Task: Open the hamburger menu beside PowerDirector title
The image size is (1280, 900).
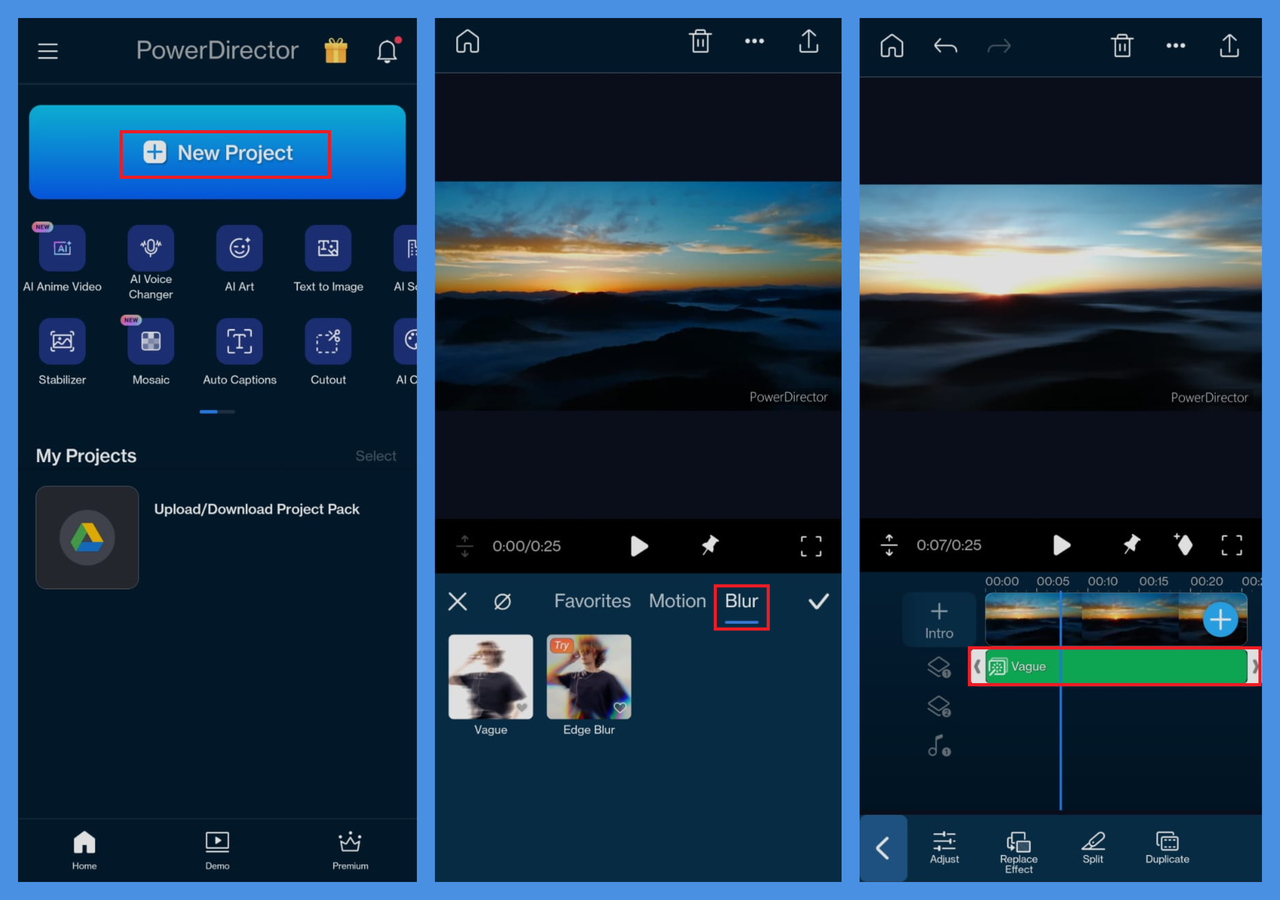Action: pyautogui.click(x=48, y=51)
